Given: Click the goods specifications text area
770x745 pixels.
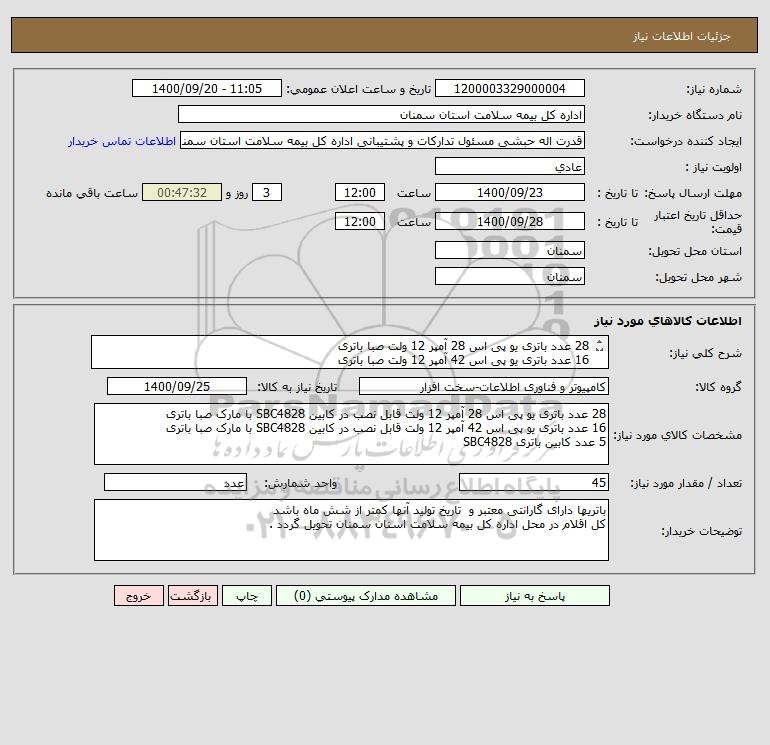Looking at the screenshot, I should 351,434.
